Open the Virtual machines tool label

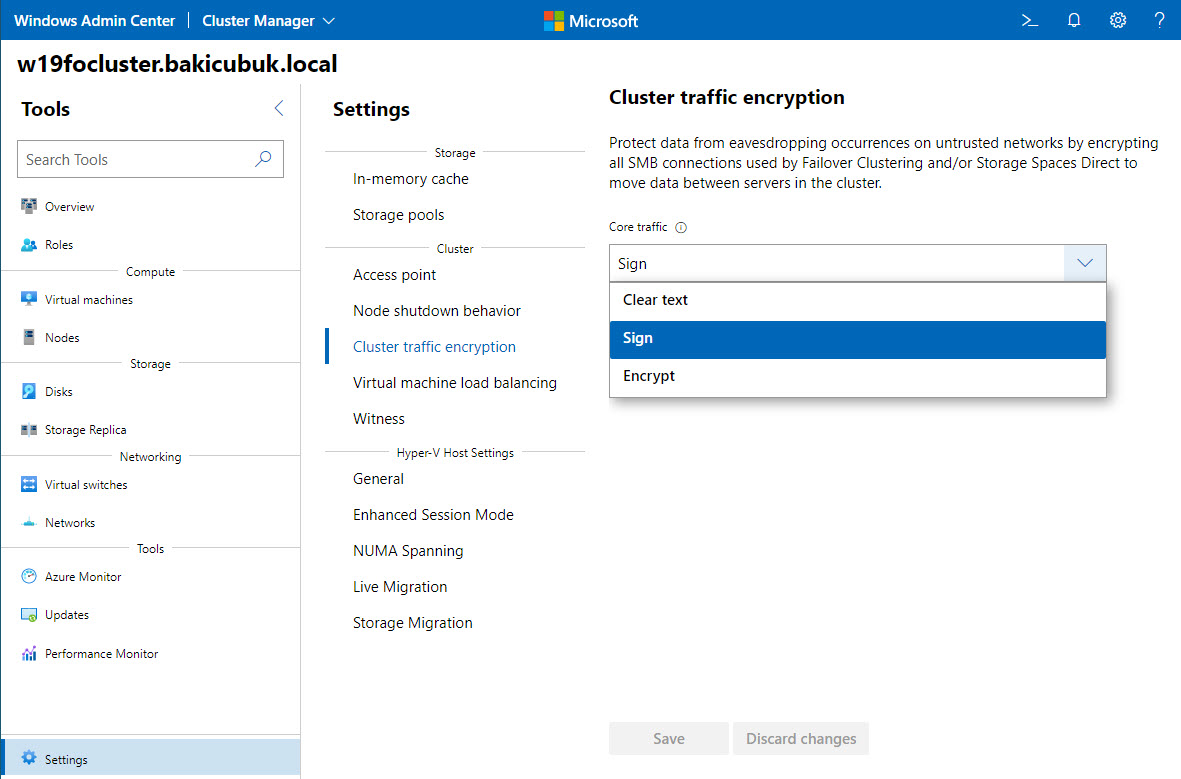click(x=89, y=299)
